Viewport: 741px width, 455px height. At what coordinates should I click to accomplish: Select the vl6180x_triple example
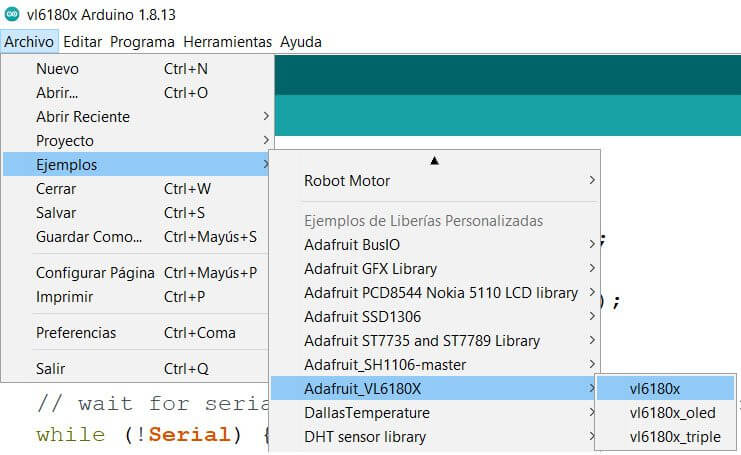(675, 437)
